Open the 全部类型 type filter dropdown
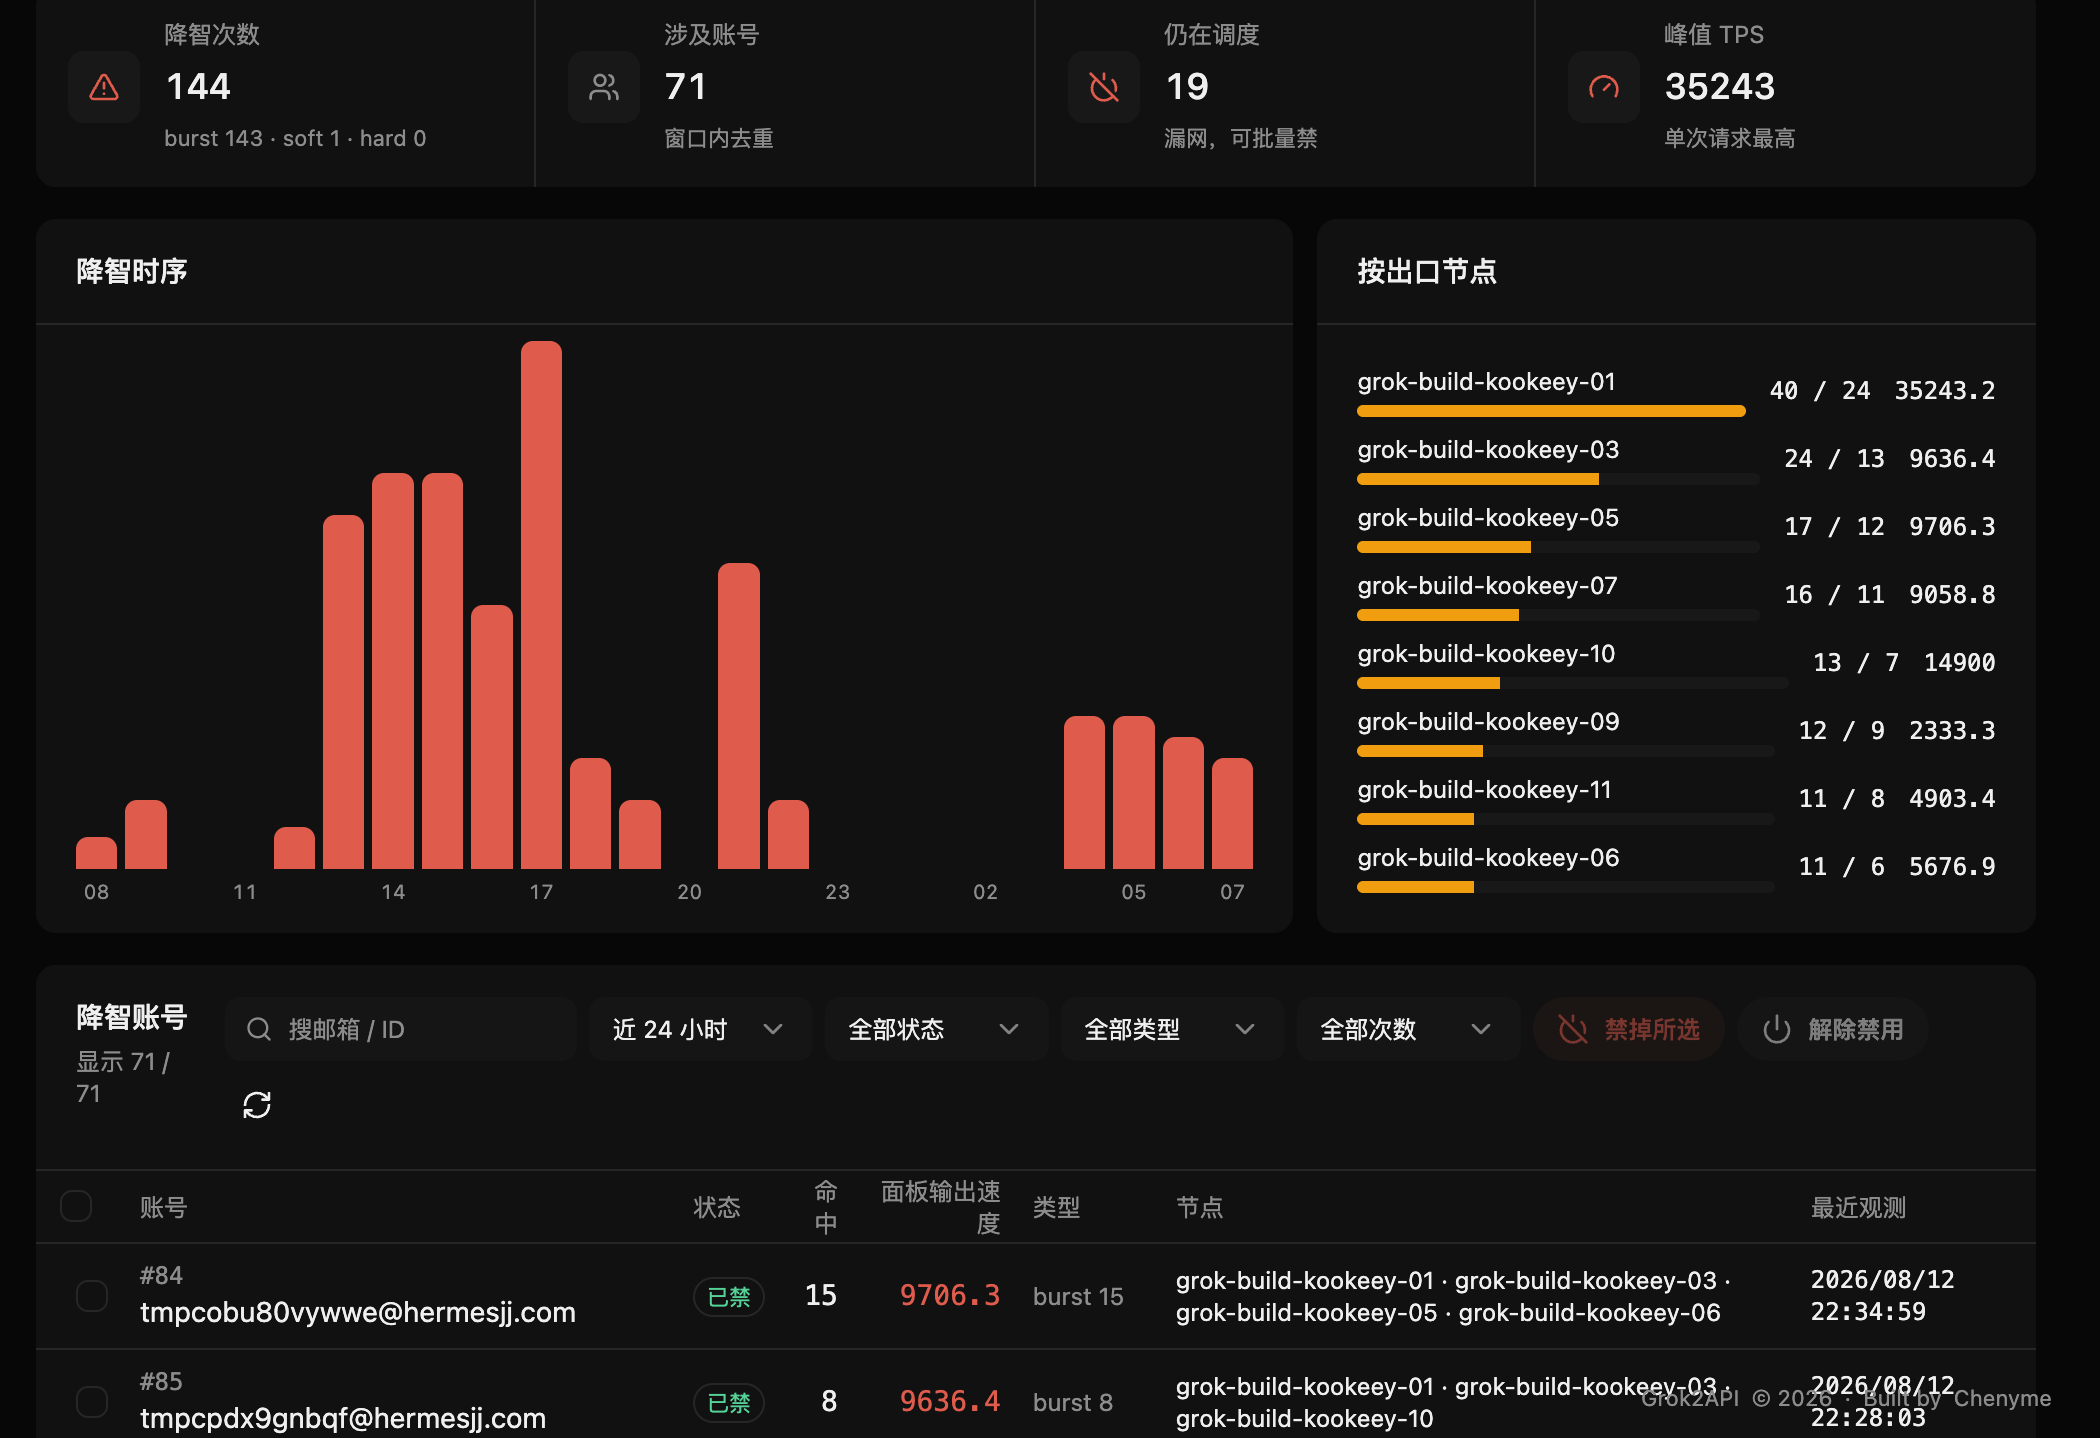Screen dimensions: 2100x1438 pyautogui.click(x=1171, y=1029)
